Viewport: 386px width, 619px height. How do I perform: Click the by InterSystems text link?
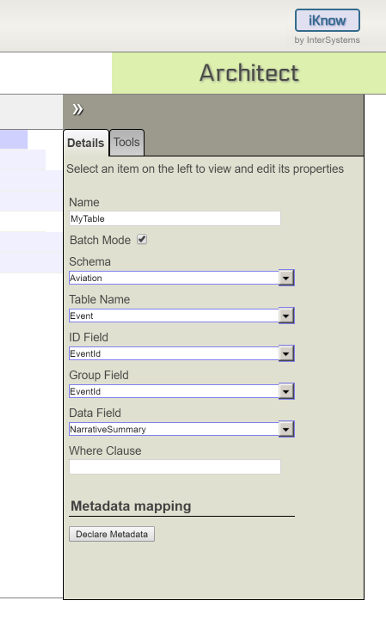click(x=327, y=40)
